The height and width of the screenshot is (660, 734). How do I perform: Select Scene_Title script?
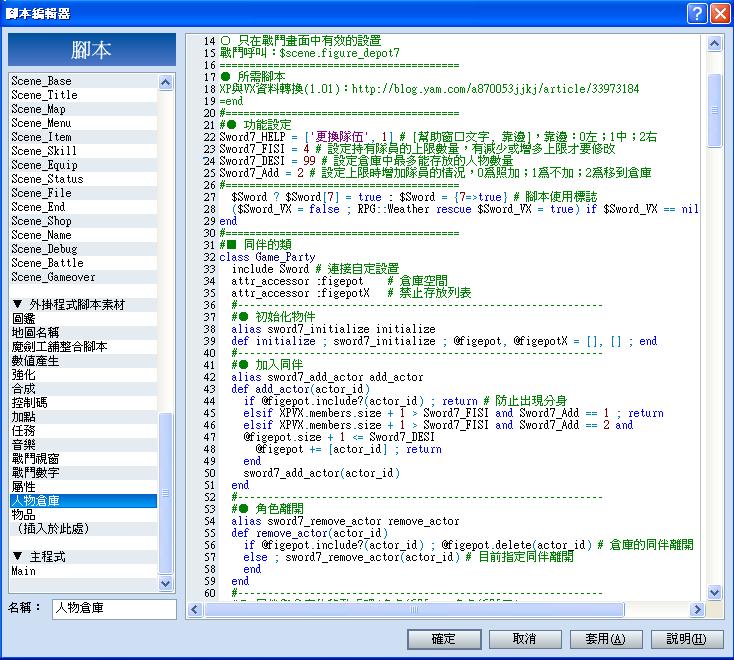[x=83, y=95]
